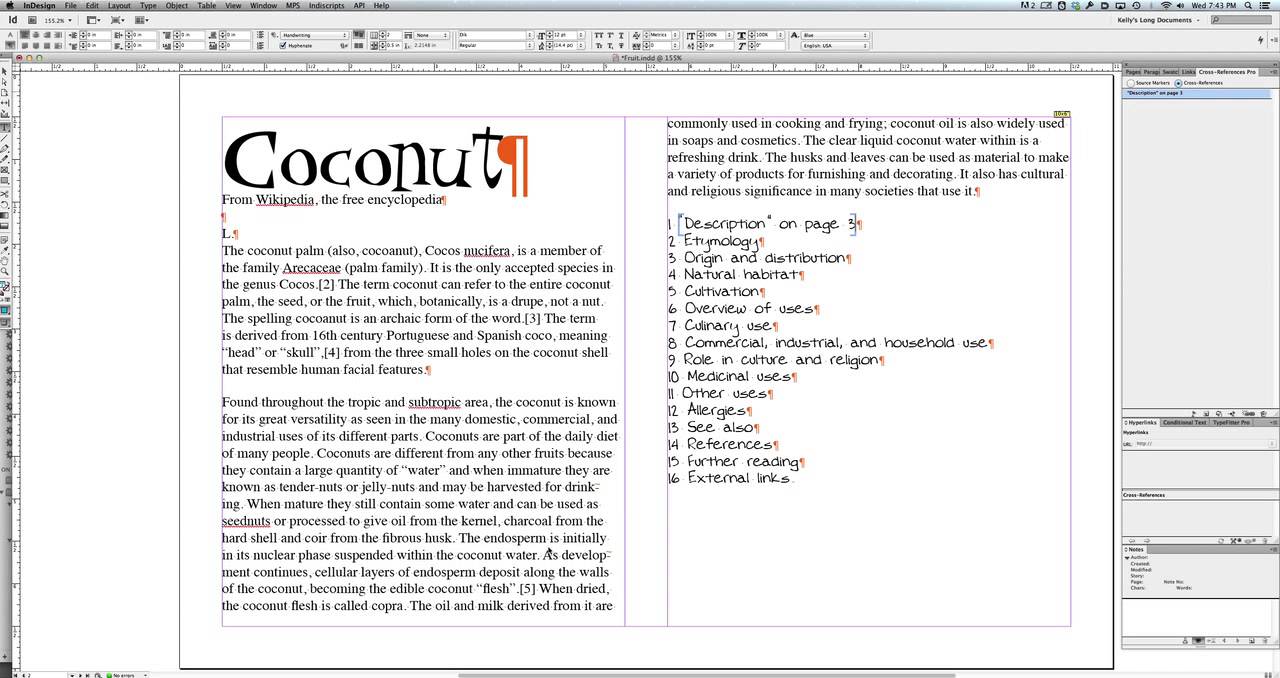Switch to paragraph formatting controls
Viewport: 1280px width, 678px height.
[11, 45]
